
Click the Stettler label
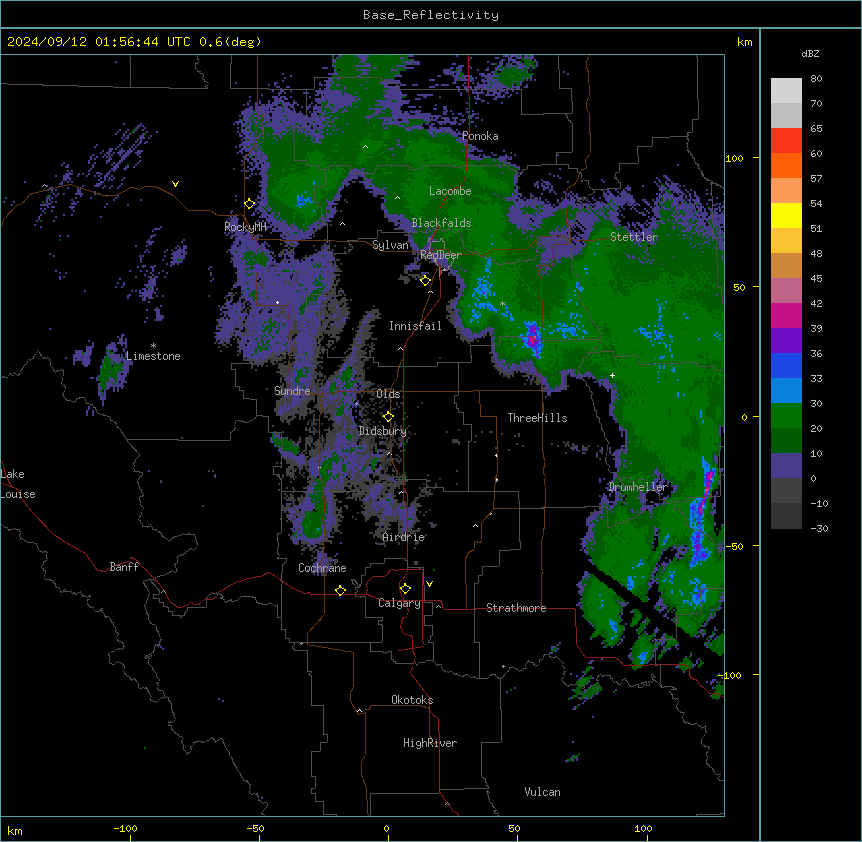pos(634,237)
